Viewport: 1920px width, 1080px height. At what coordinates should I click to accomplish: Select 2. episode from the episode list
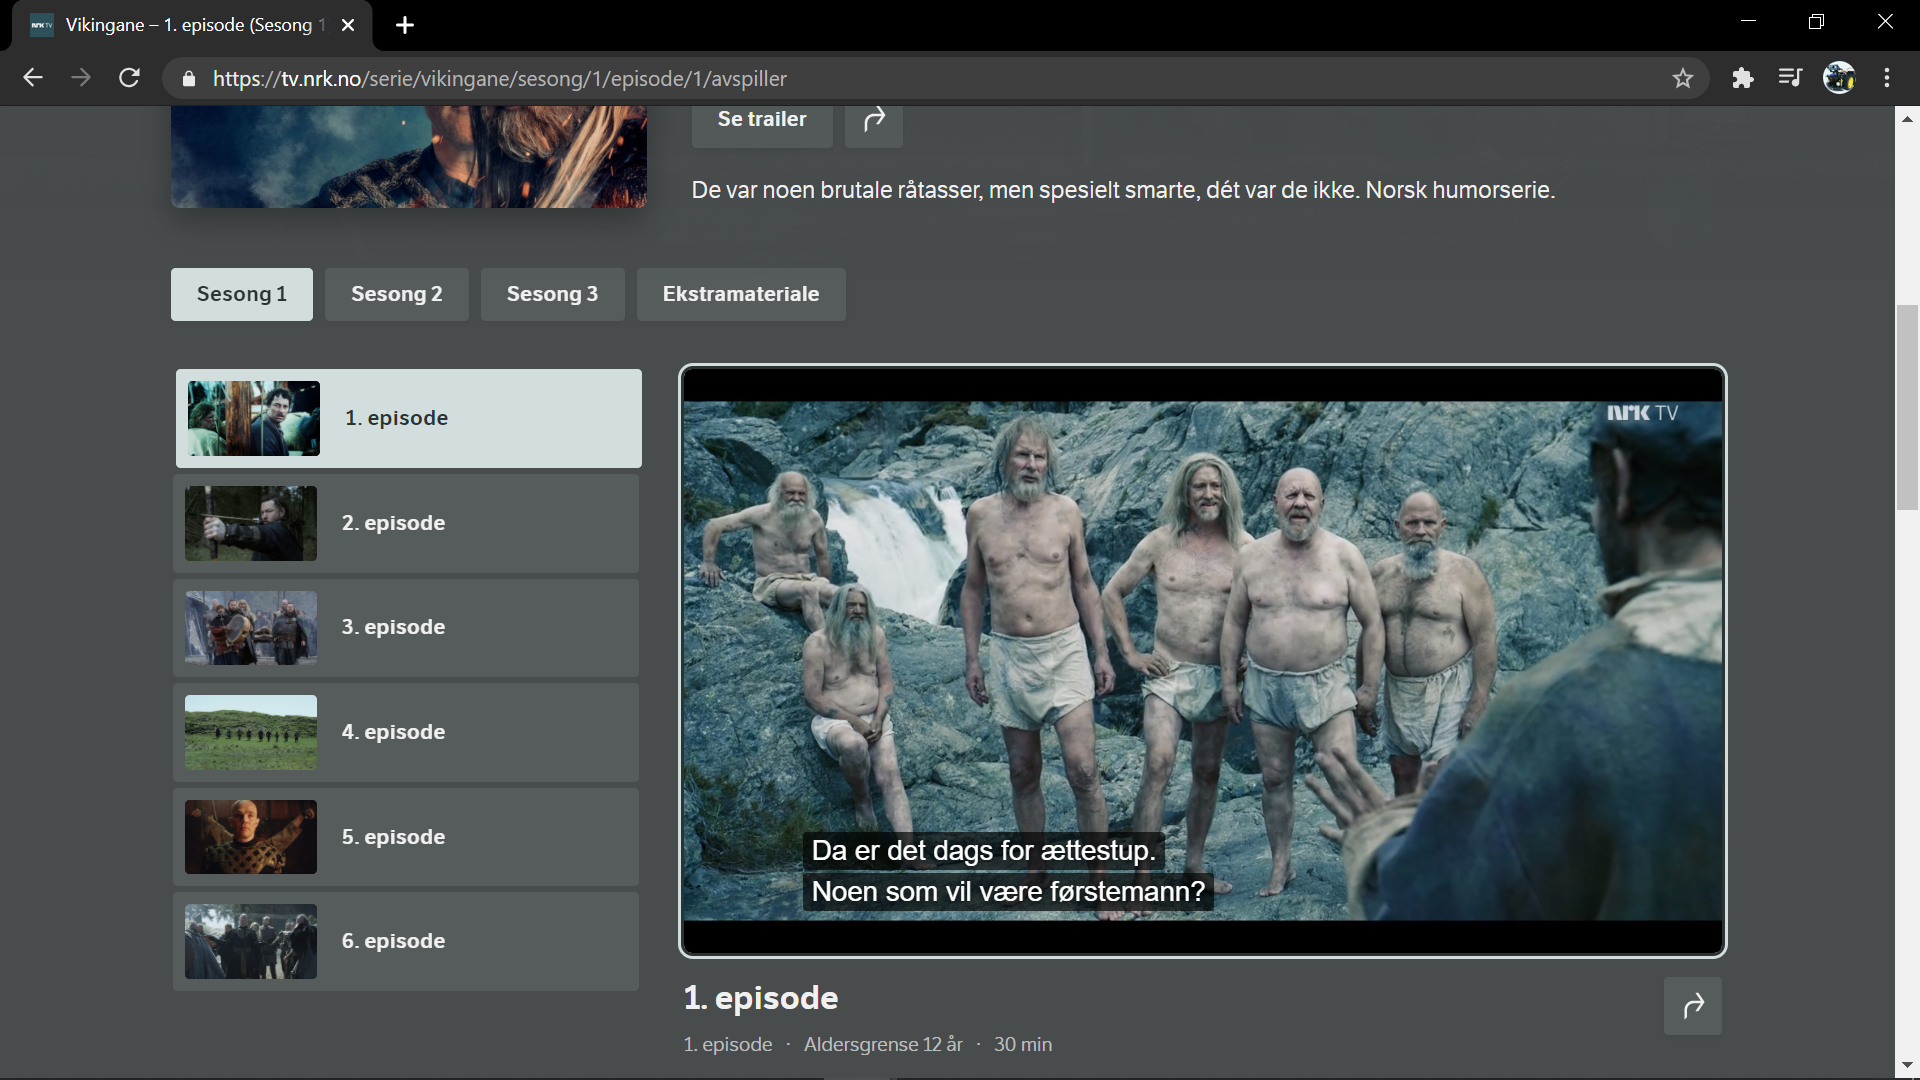click(406, 523)
